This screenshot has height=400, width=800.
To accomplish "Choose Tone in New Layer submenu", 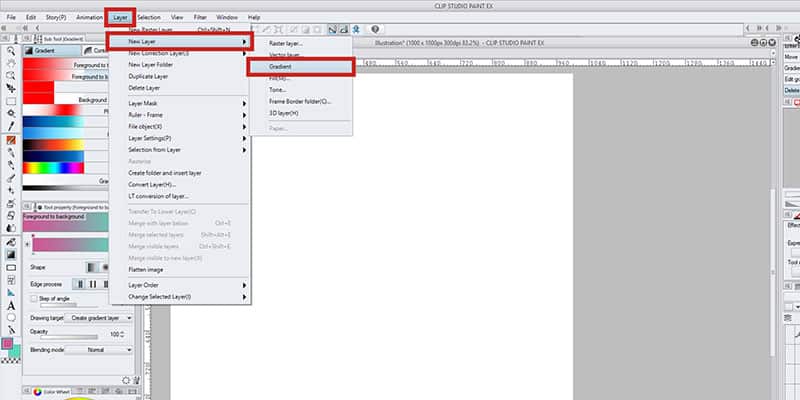I will [301, 90].
